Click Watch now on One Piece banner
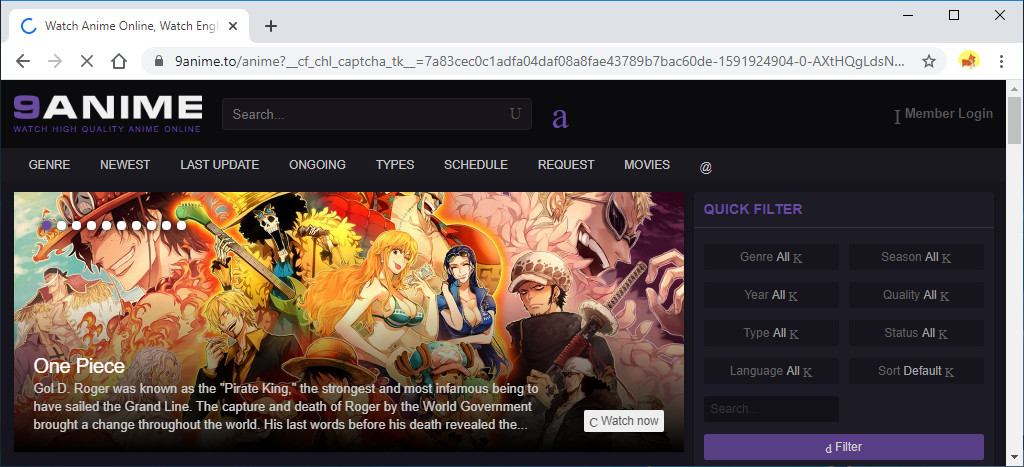1024x467 pixels. point(624,421)
